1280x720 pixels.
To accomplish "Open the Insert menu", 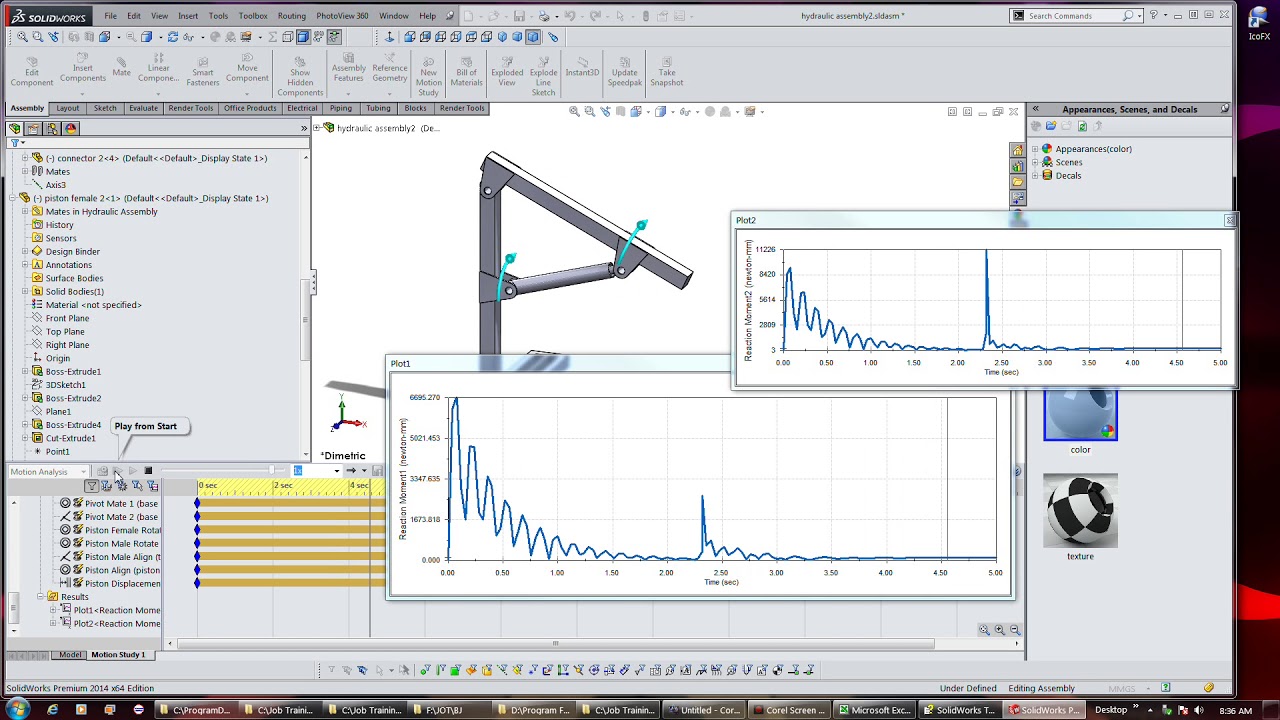I will [x=188, y=16].
